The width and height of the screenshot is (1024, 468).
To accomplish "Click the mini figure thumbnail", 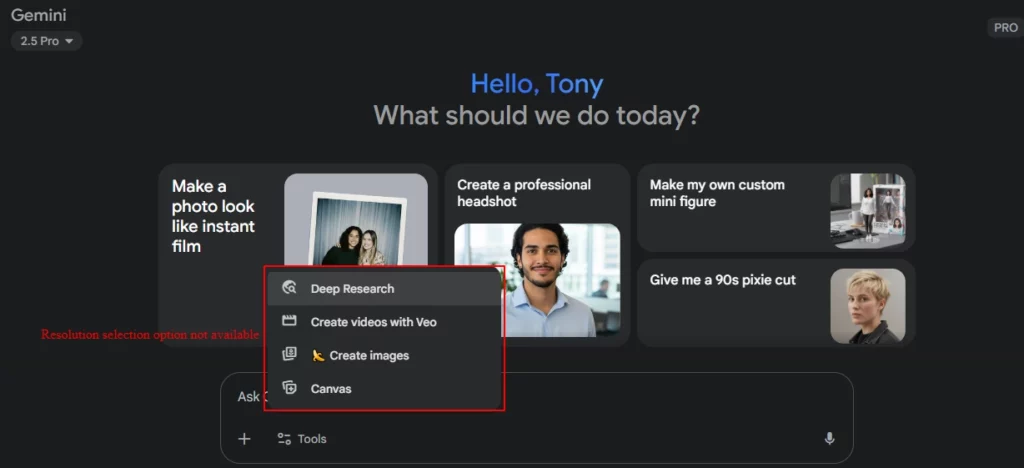I will [868, 211].
